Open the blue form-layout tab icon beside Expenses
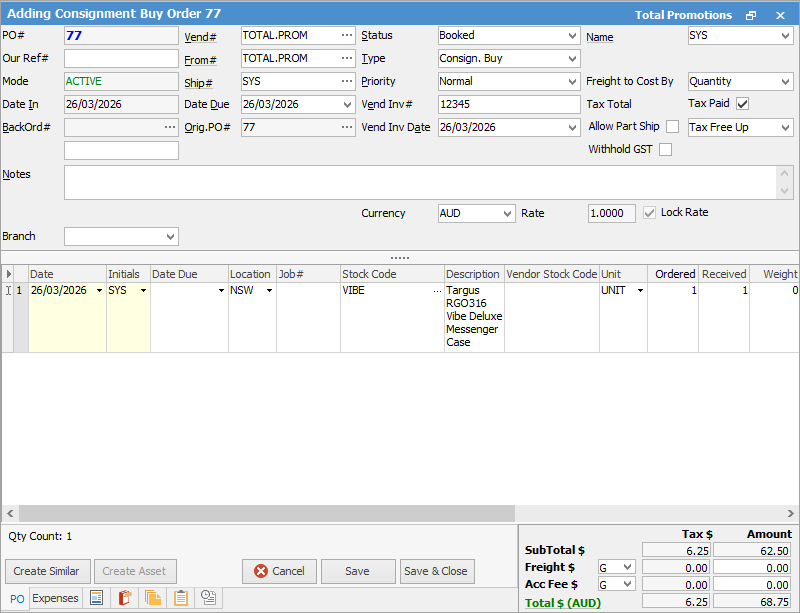The height and width of the screenshot is (613, 800). pyautogui.click(x=97, y=598)
